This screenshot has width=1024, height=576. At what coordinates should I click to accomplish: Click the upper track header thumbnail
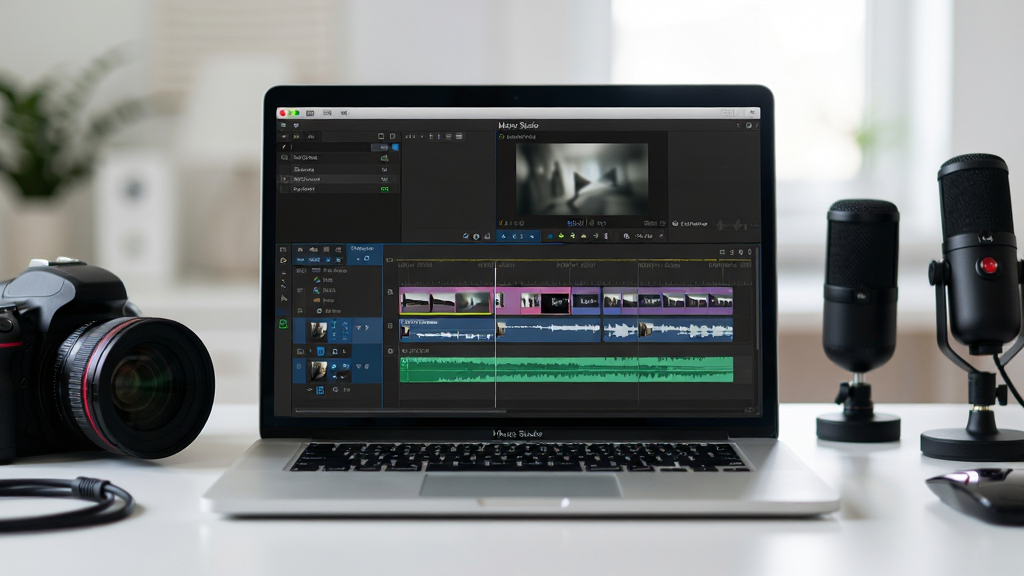coord(319,332)
